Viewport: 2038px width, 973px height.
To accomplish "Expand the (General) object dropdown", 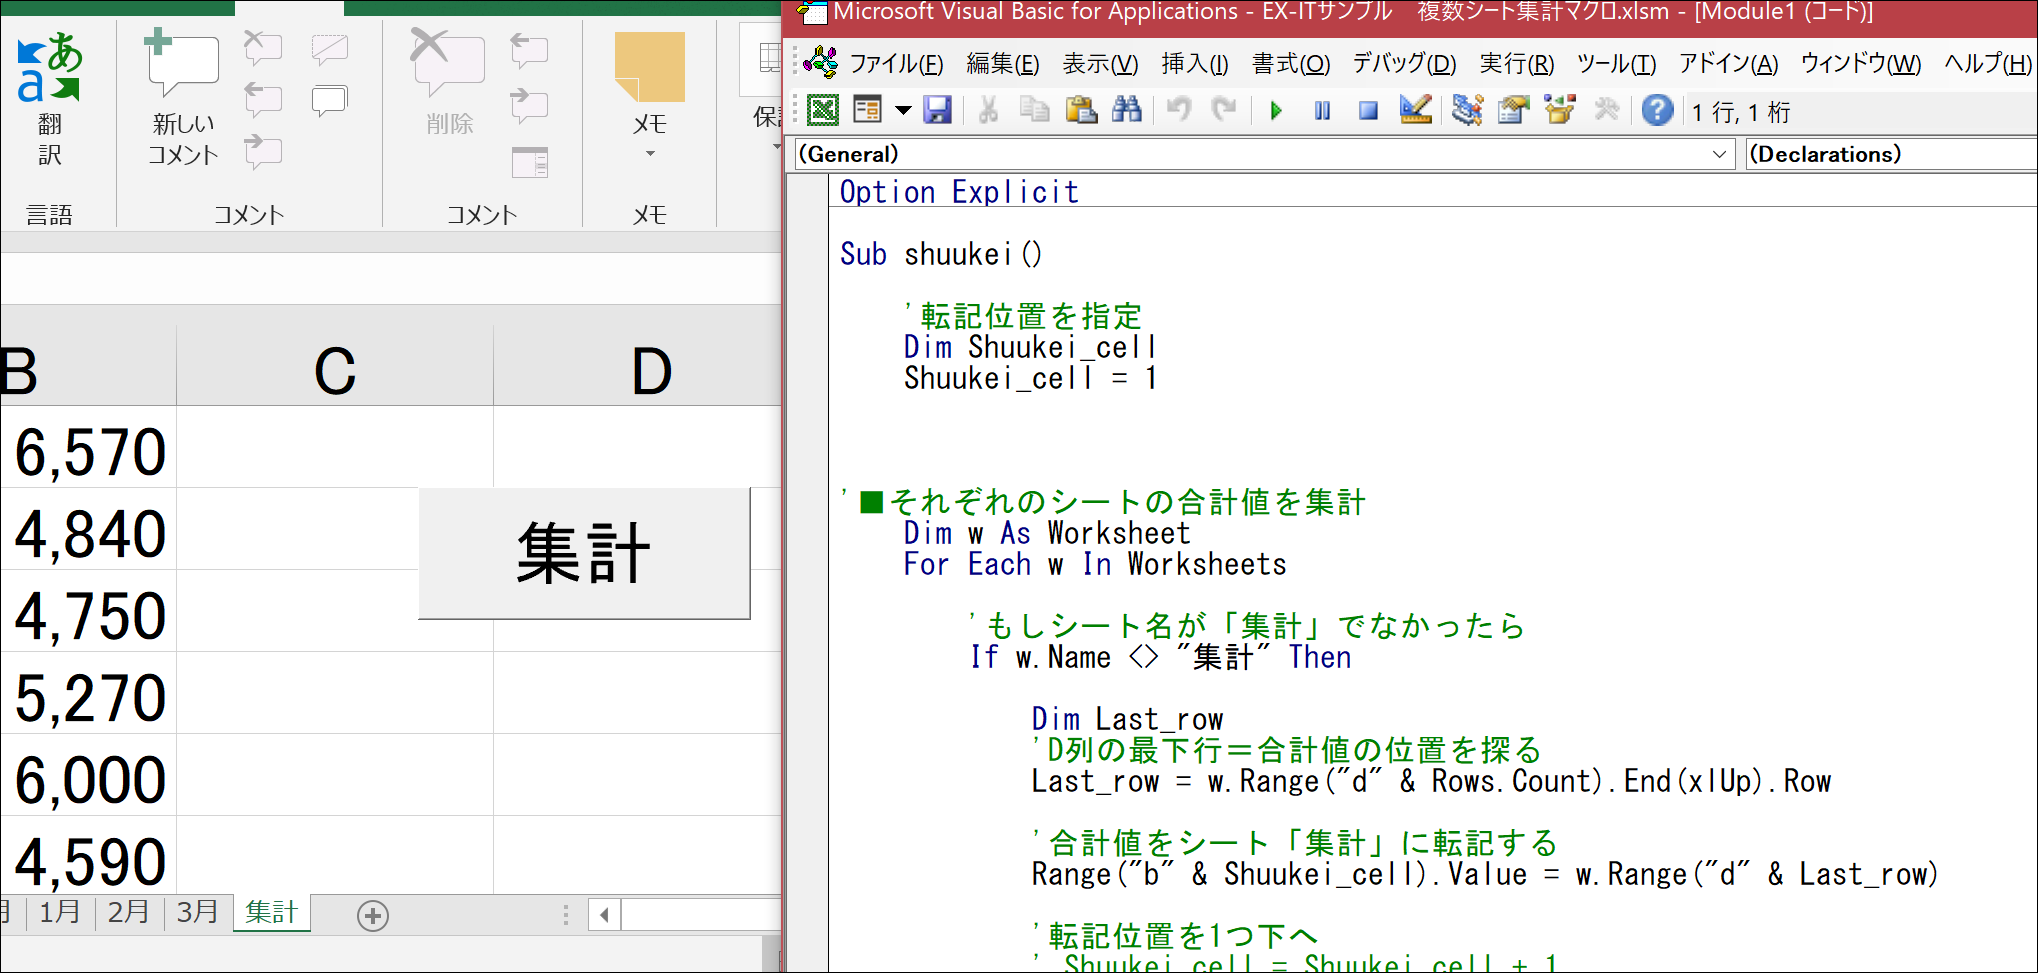I will [x=1719, y=154].
